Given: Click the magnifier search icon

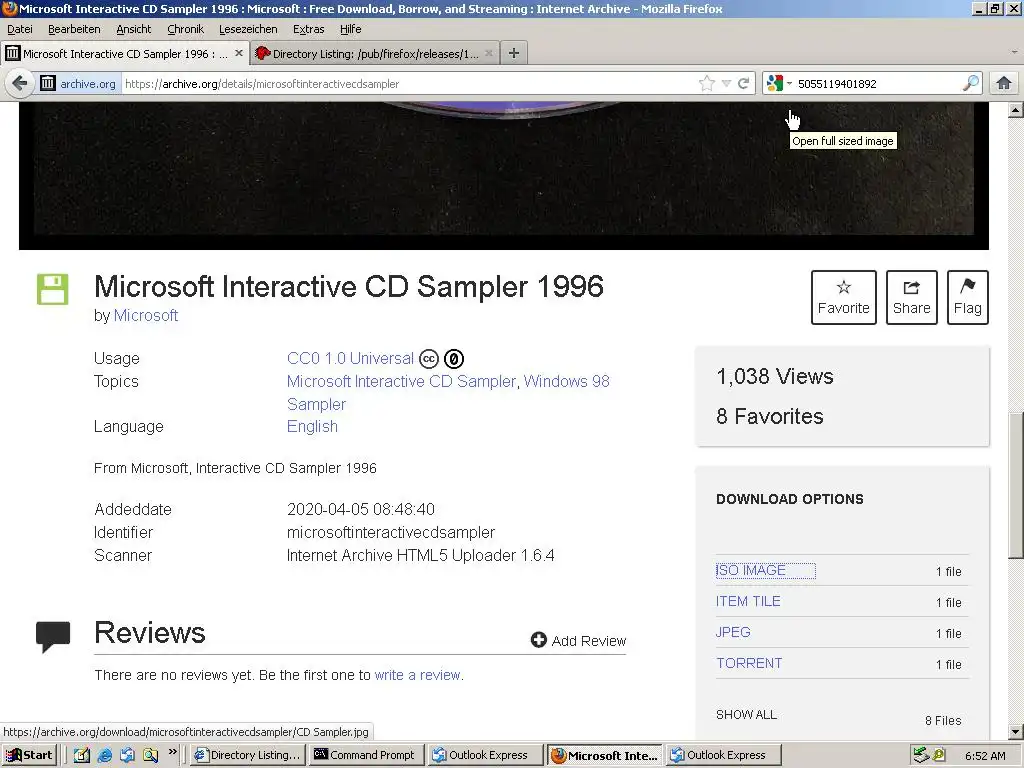Looking at the screenshot, I should [971, 84].
